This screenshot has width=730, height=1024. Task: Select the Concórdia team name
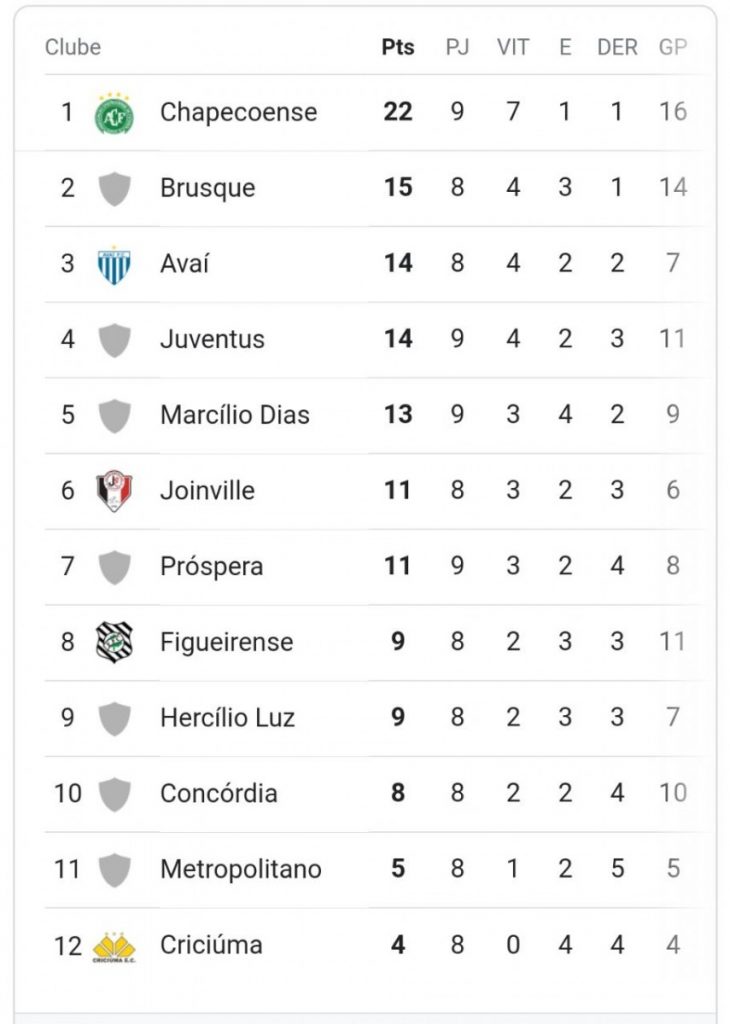219,793
